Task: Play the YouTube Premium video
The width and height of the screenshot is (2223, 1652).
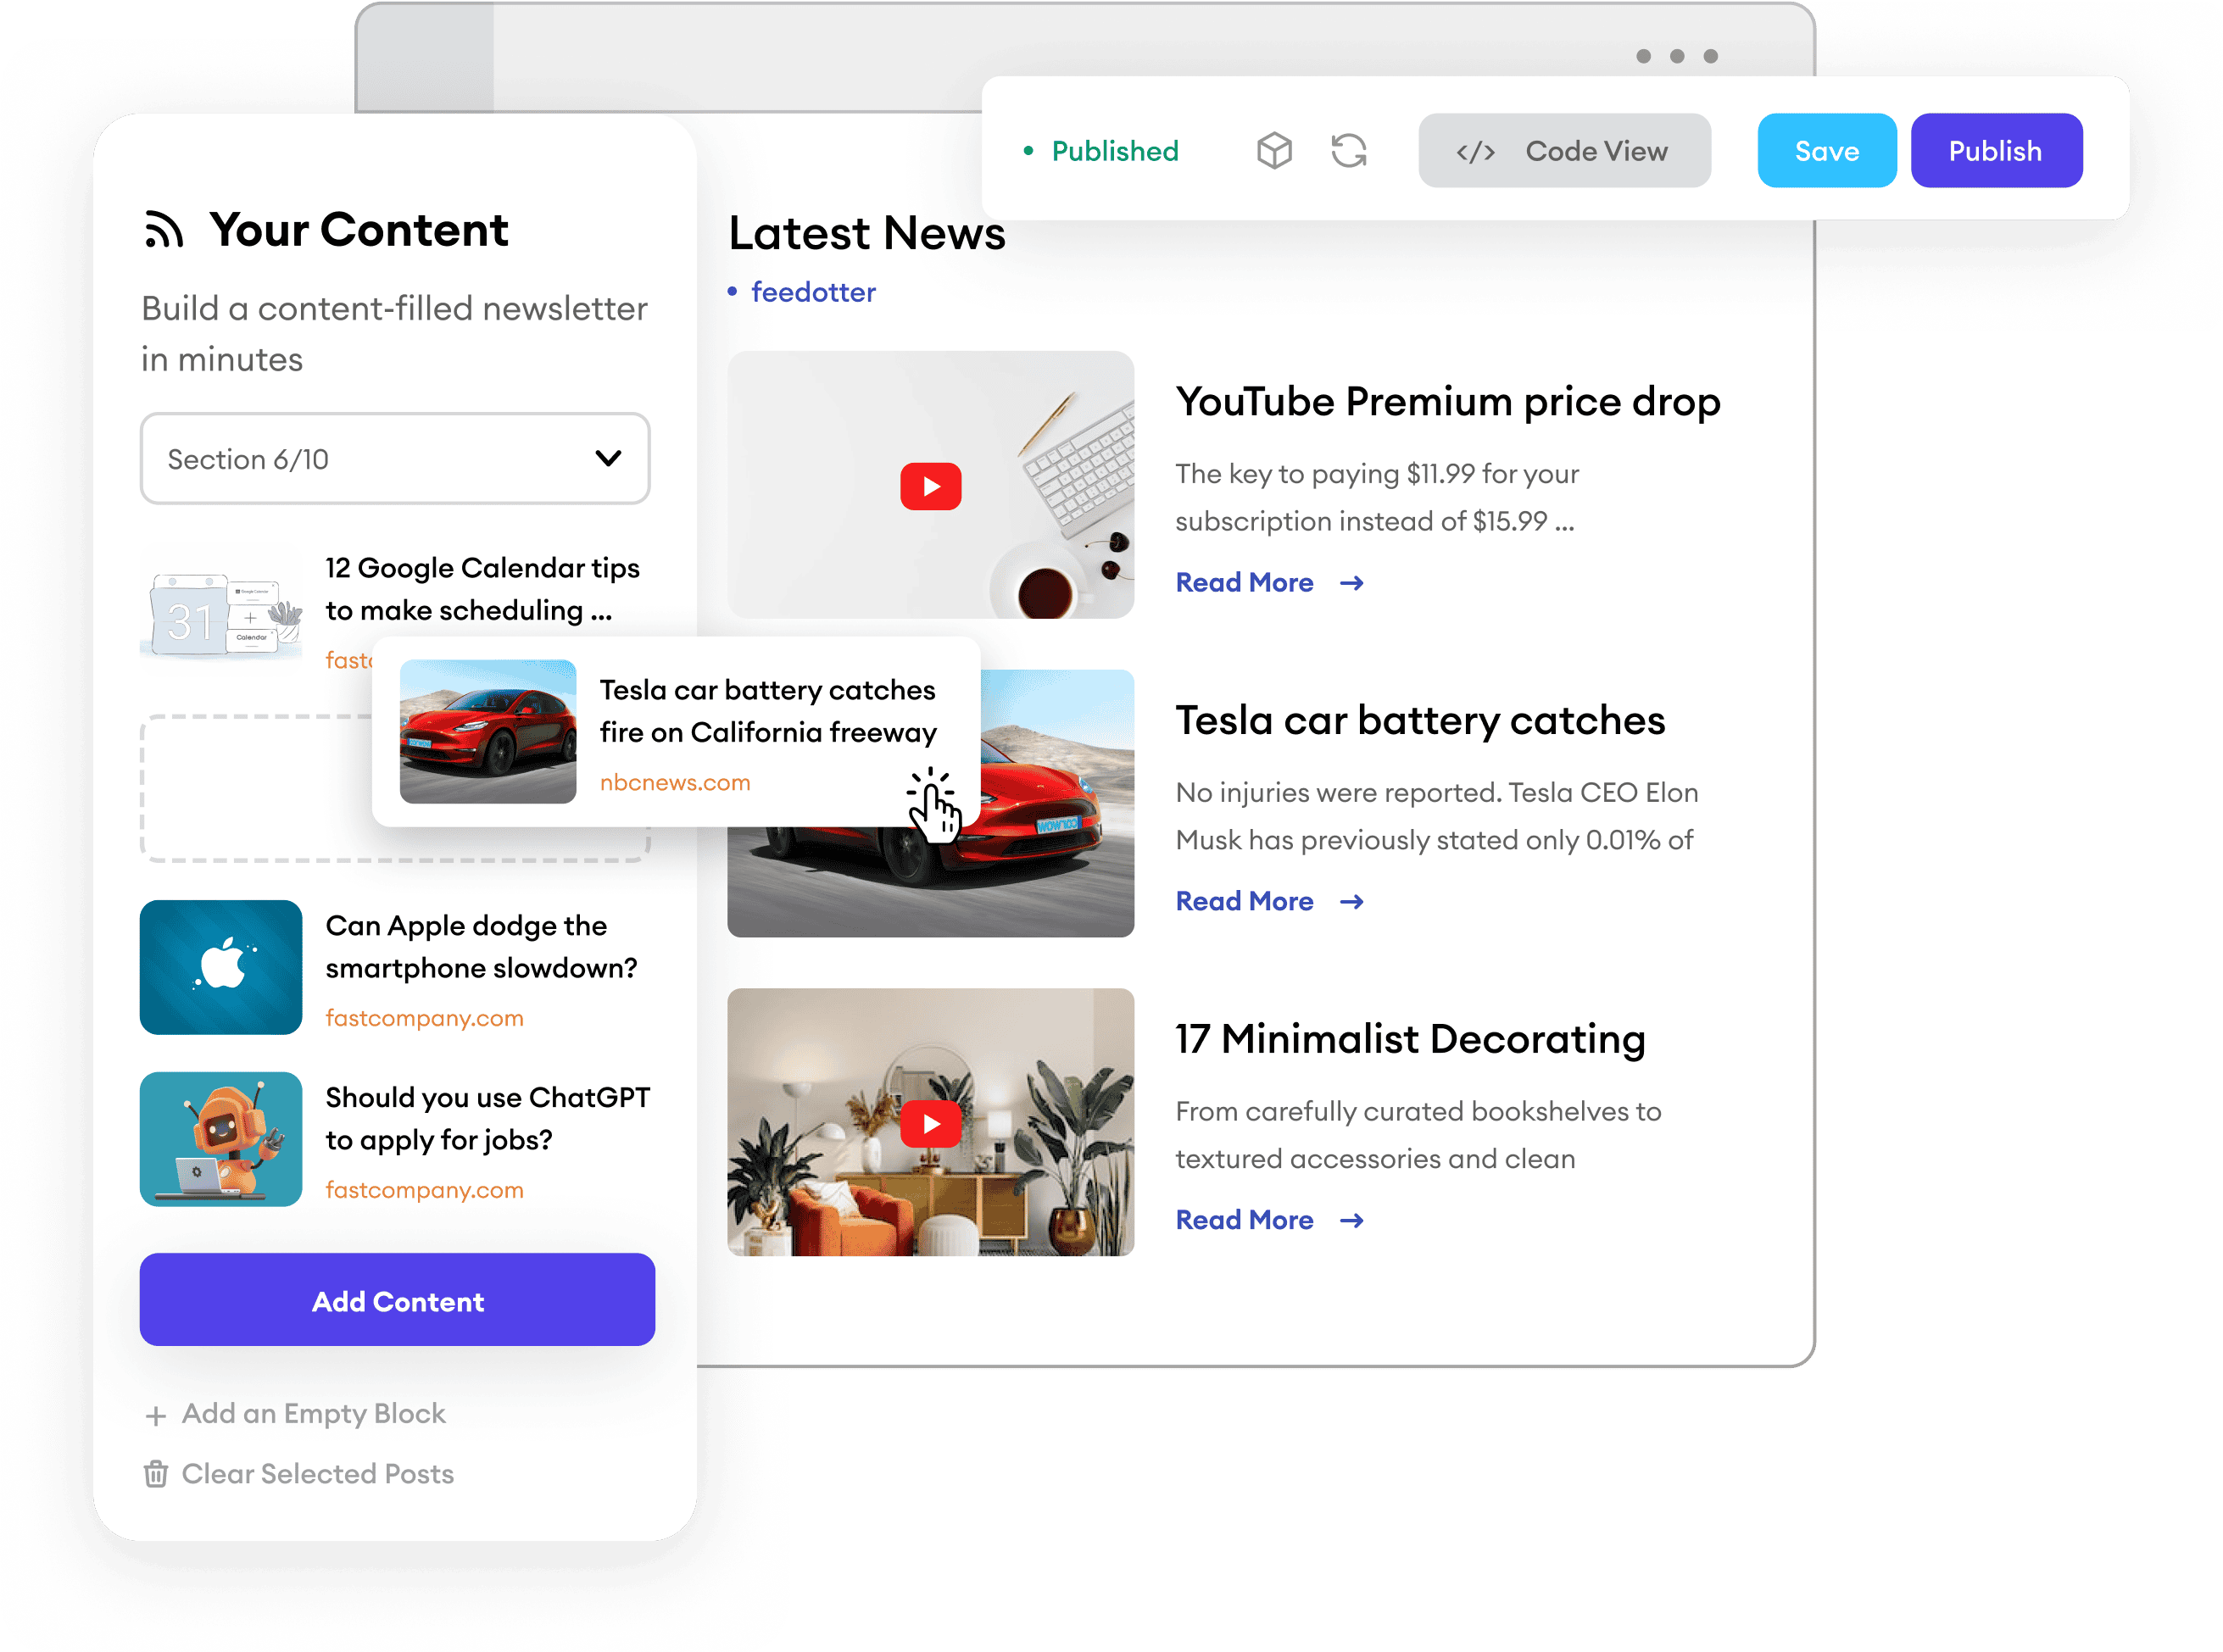Action: tap(930, 484)
